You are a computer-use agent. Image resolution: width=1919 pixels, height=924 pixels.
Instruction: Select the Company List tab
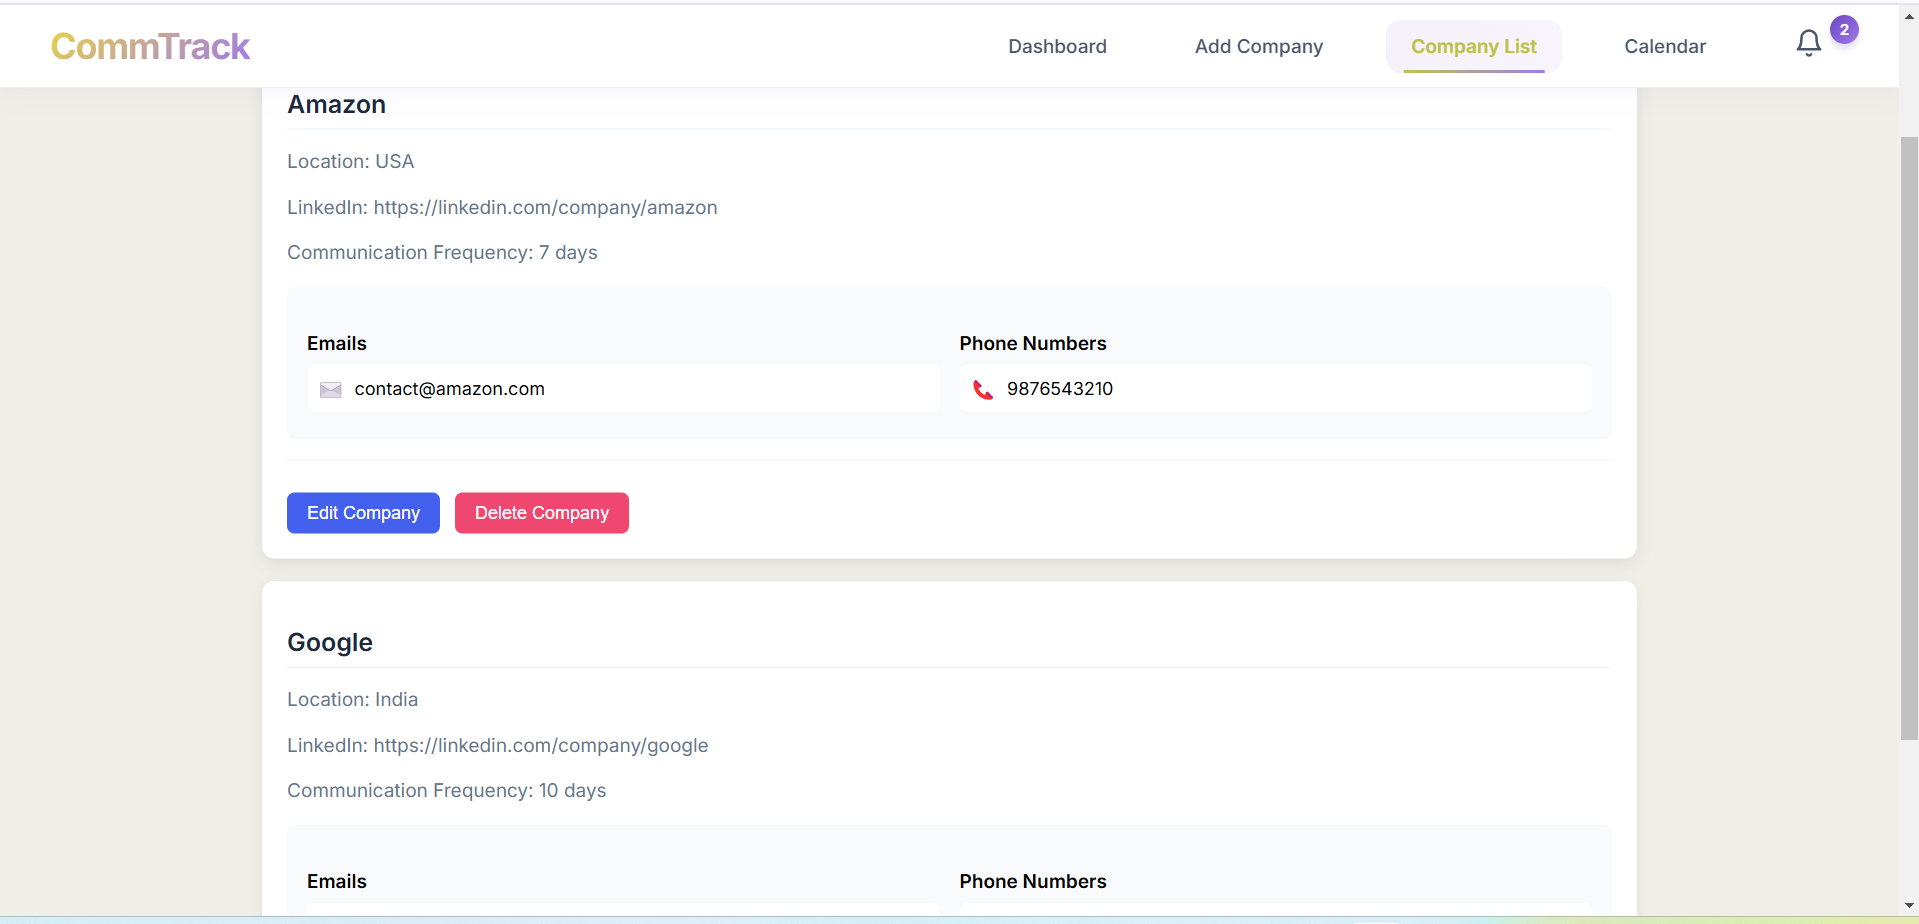point(1473,46)
